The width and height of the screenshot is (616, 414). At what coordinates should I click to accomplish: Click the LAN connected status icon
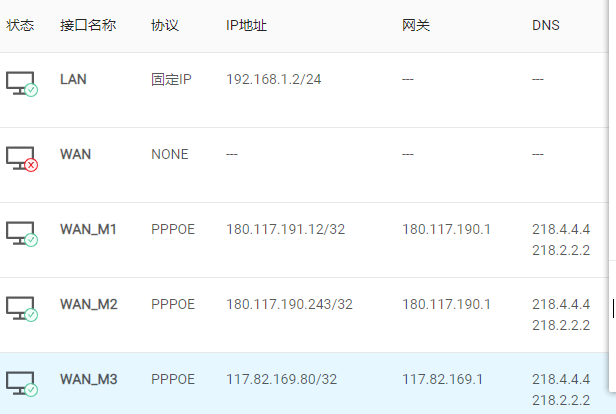click(x=21, y=84)
